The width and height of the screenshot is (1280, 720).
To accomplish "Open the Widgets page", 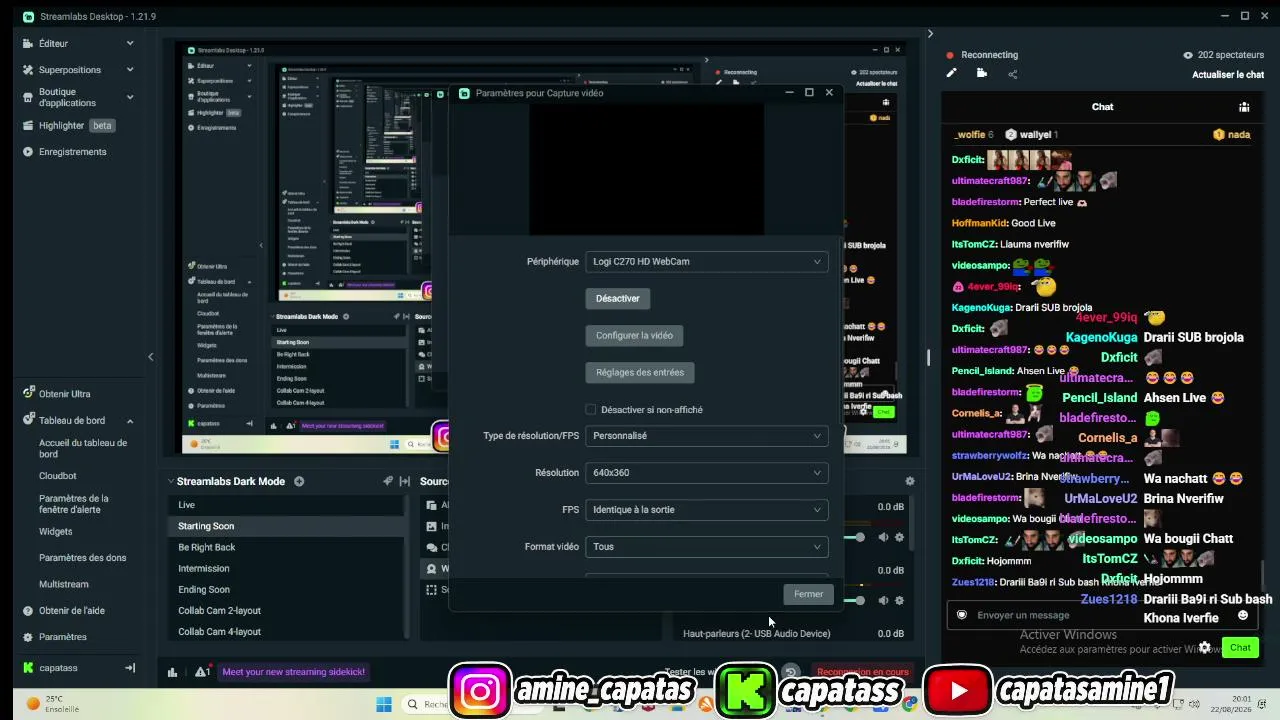I will click(56, 532).
